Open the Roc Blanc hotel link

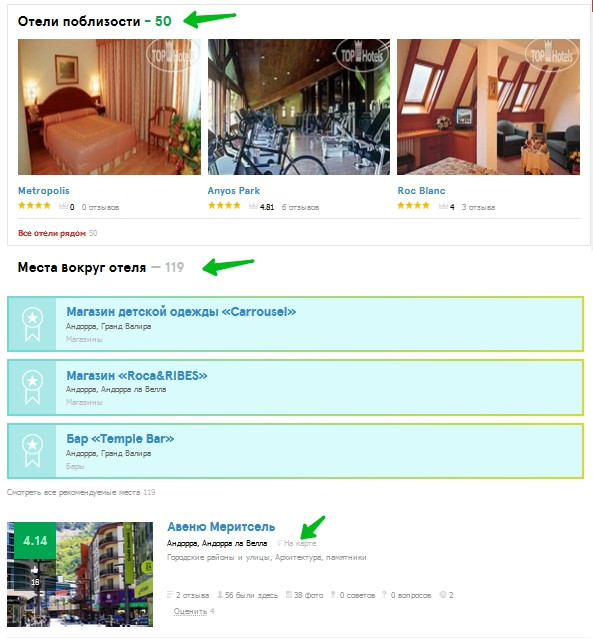[x=421, y=191]
